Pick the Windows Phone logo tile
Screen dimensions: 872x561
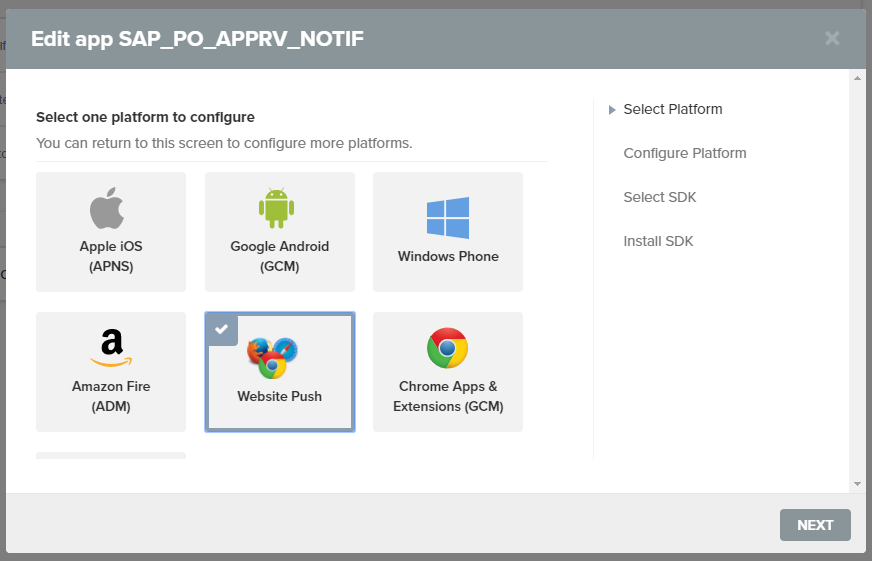pyautogui.click(x=448, y=232)
